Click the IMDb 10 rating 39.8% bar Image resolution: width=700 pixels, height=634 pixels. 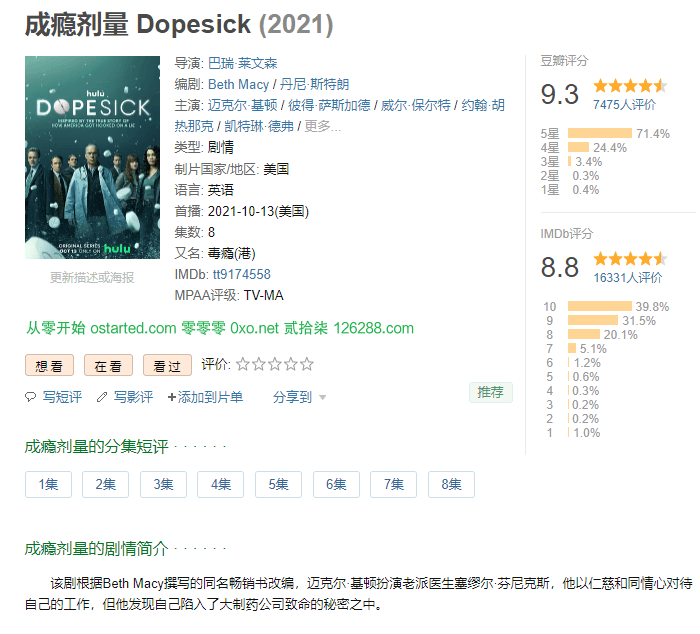[x=600, y=306]
